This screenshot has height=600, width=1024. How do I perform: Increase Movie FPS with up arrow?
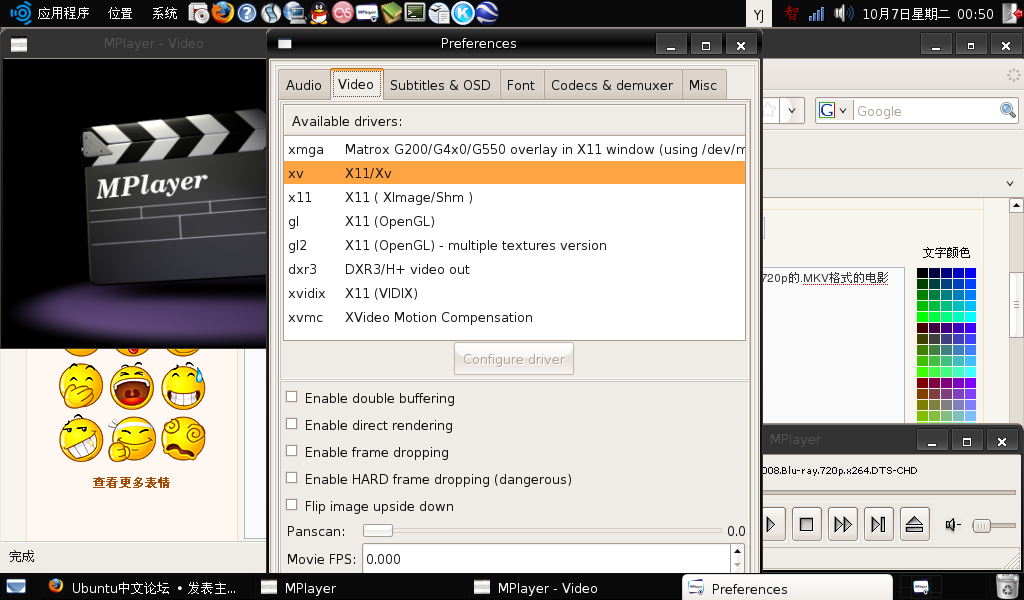pyautogui.click(x=737, y=552)
